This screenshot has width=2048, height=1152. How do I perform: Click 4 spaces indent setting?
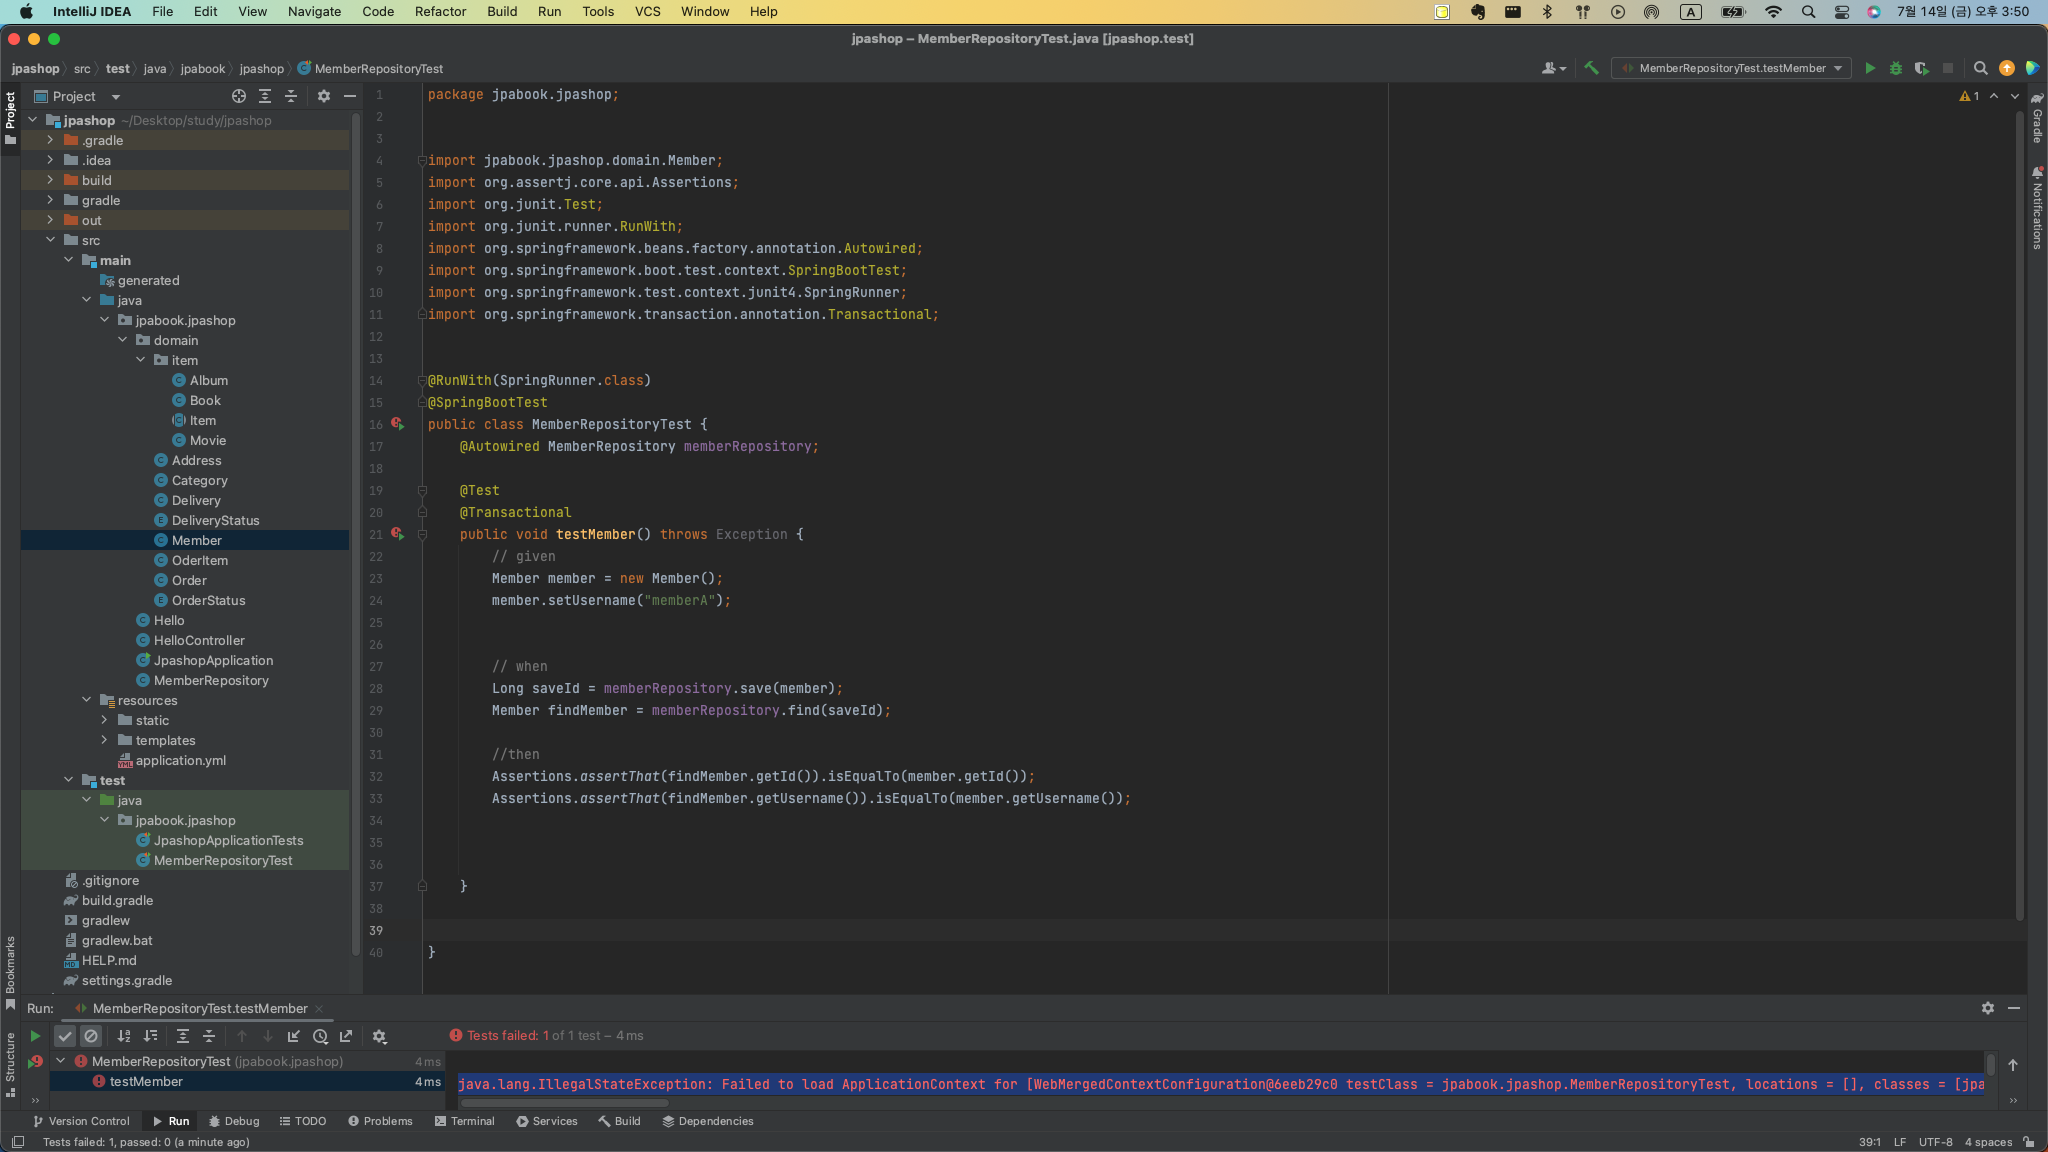click(1988, 1142)
